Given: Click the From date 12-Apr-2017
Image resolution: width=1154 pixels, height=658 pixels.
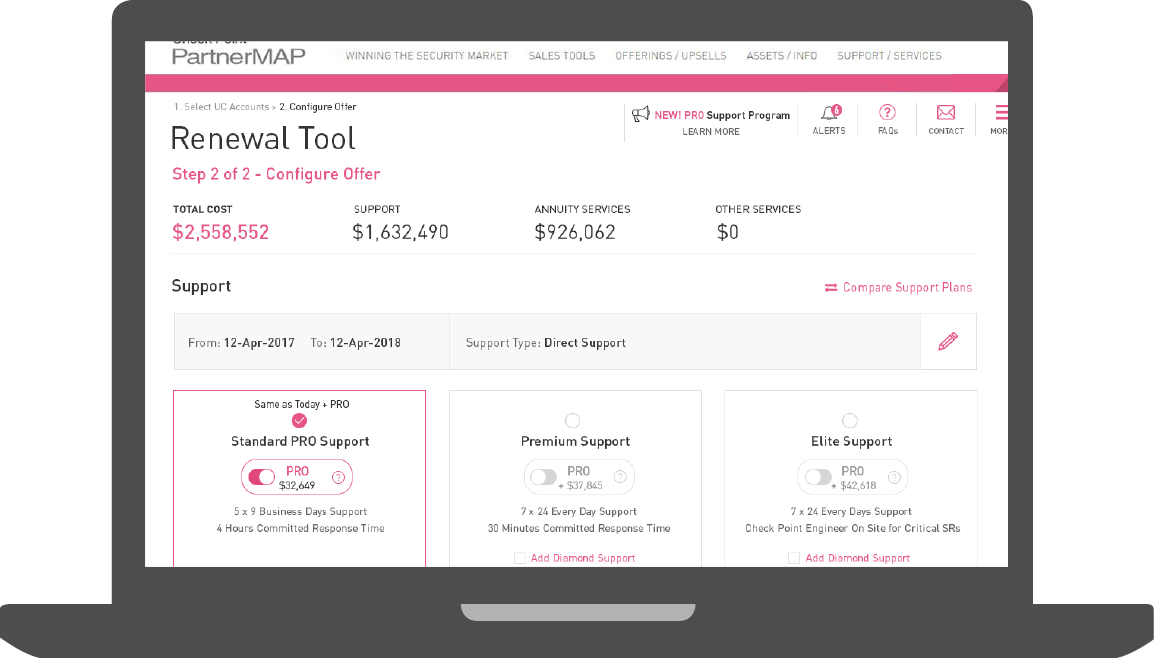Looking at the screenshot, I should [x=259, y=343].
